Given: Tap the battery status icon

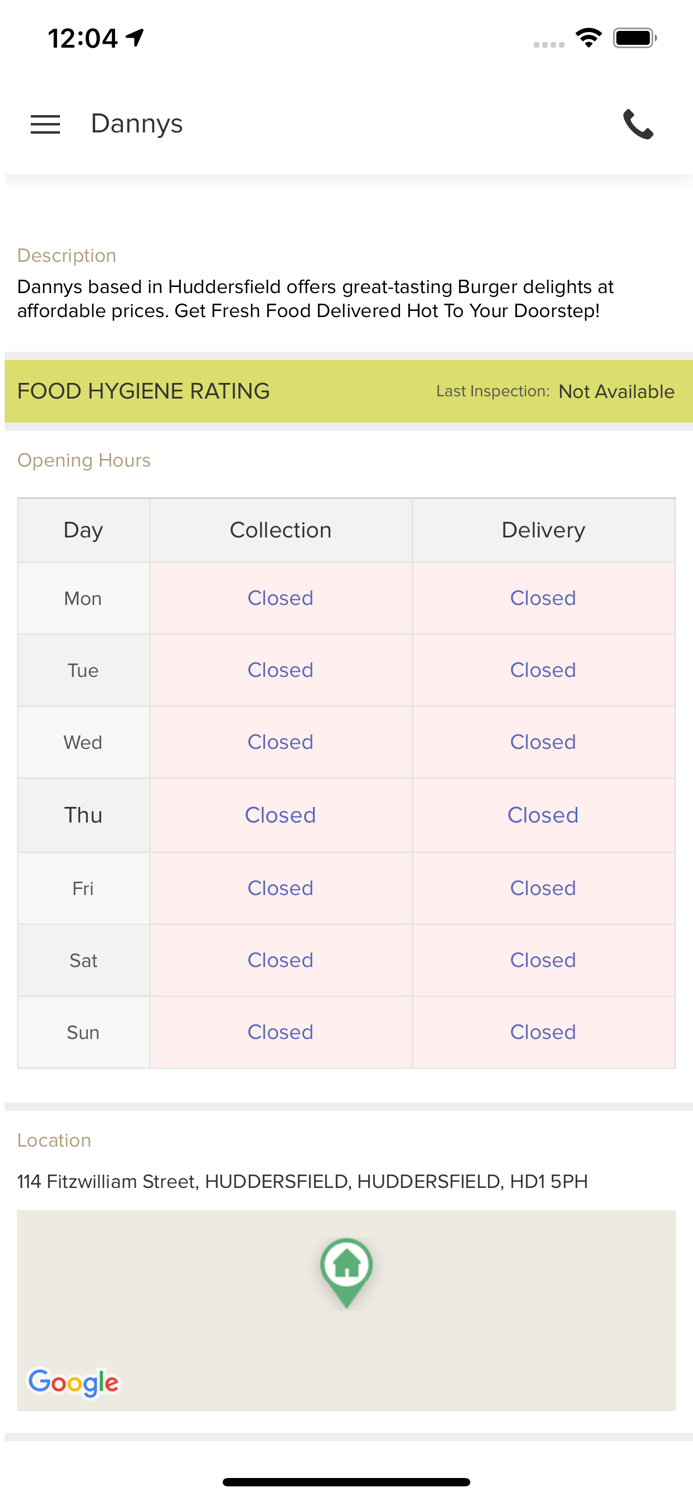Looking at the screenshot, I should [x=634, y=38].
